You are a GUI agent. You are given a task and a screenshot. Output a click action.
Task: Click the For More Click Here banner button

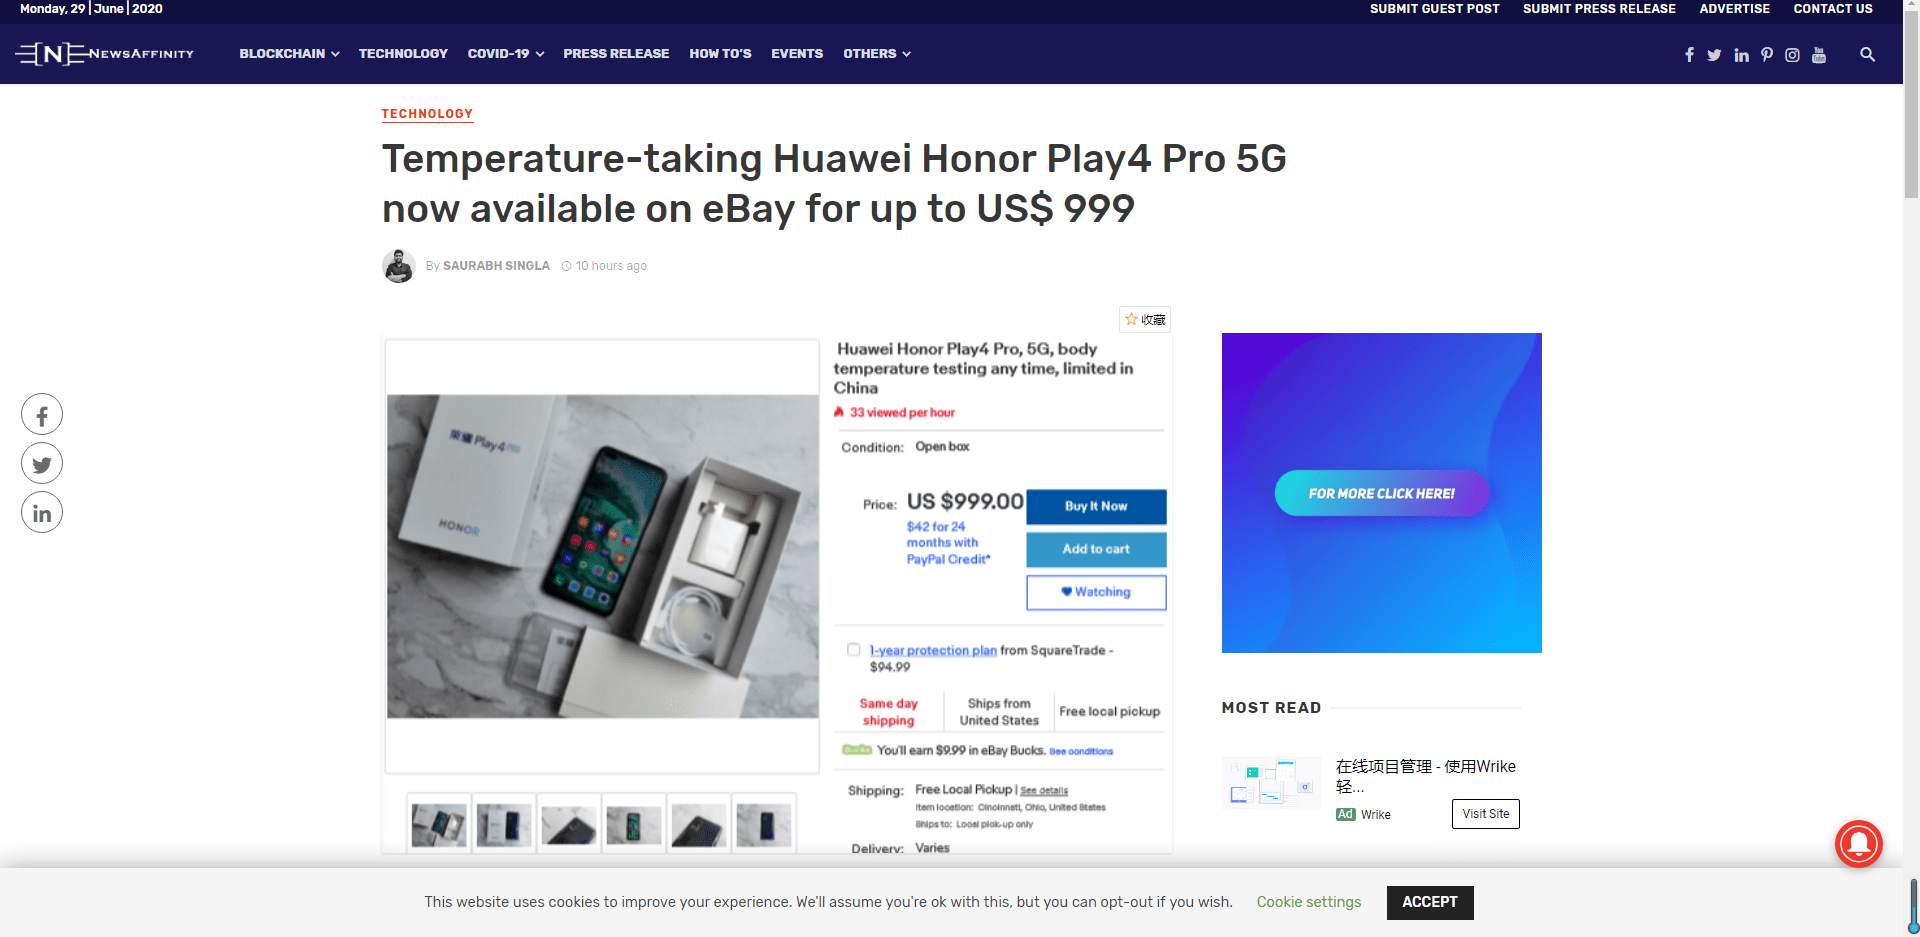tap(1382, 493)
